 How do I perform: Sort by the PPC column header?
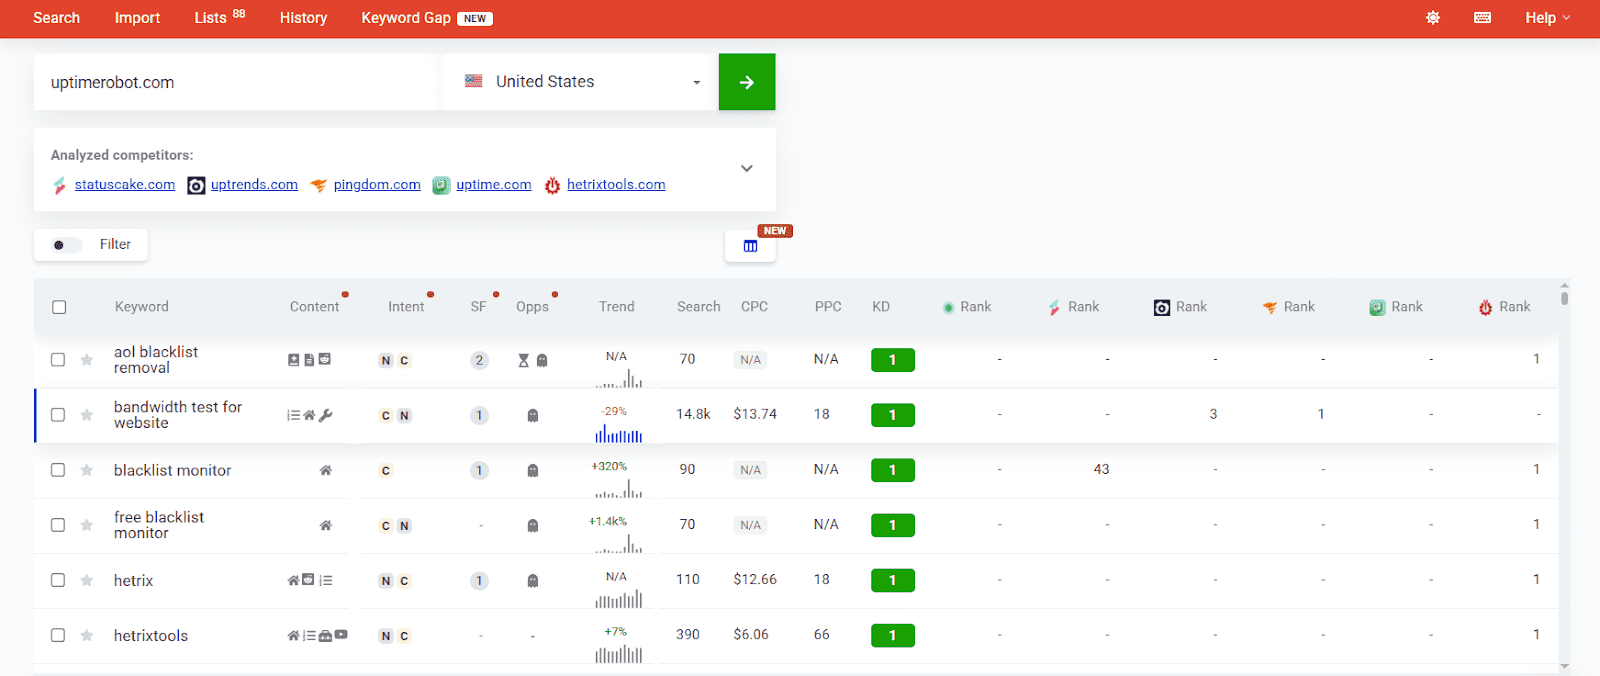(x=828, y=307)
